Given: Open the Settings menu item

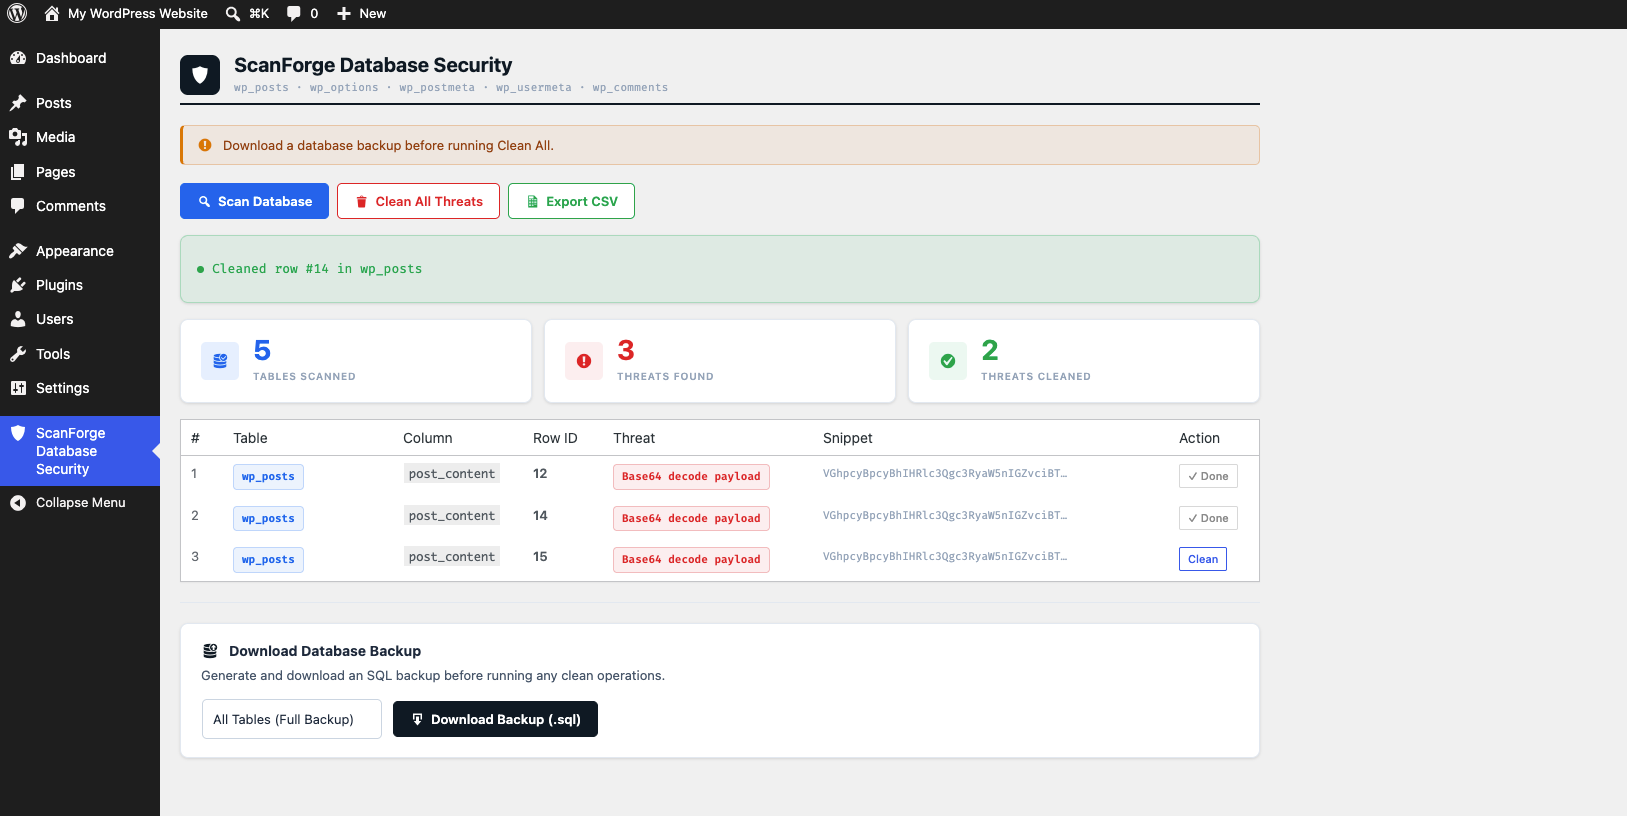Looking at the screenshot, I should 80,388.
